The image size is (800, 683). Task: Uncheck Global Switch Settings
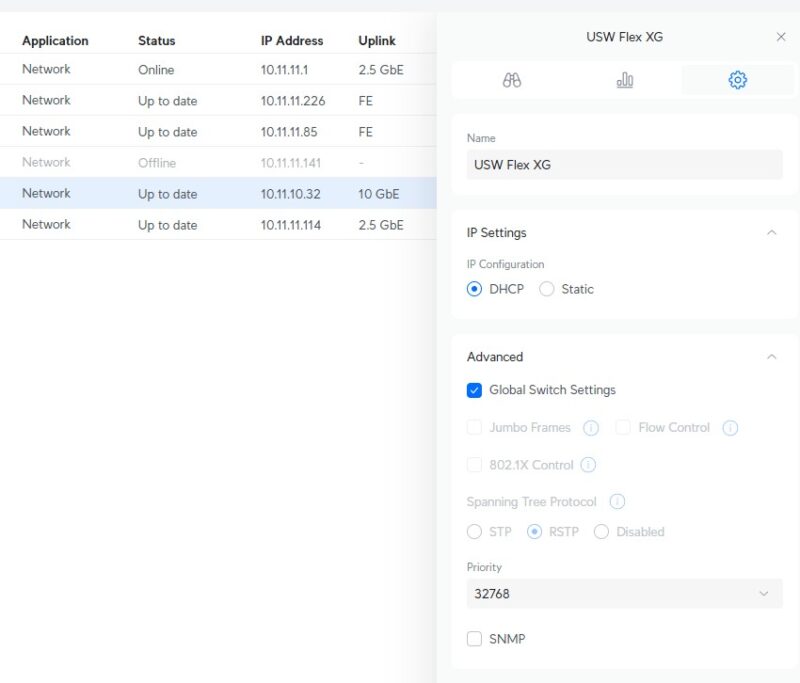pyautogui.click(x=474, y=390)
